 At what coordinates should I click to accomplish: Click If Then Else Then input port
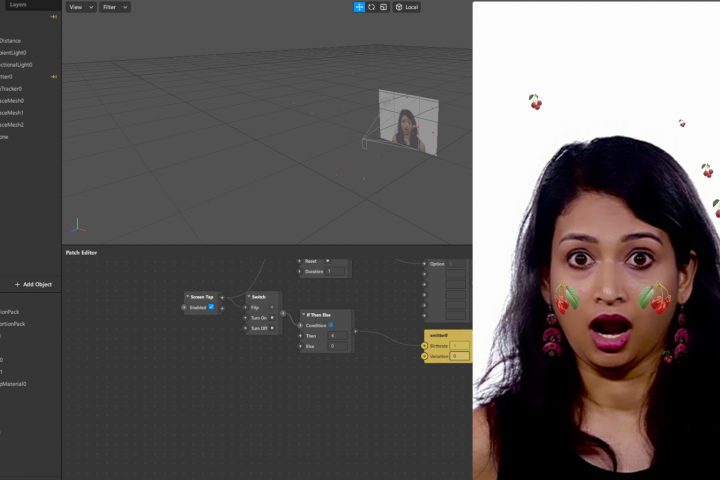tap(300, 336)
